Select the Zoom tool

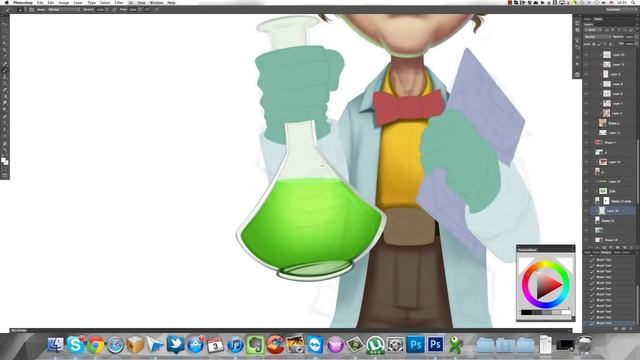tap(5, 150)
